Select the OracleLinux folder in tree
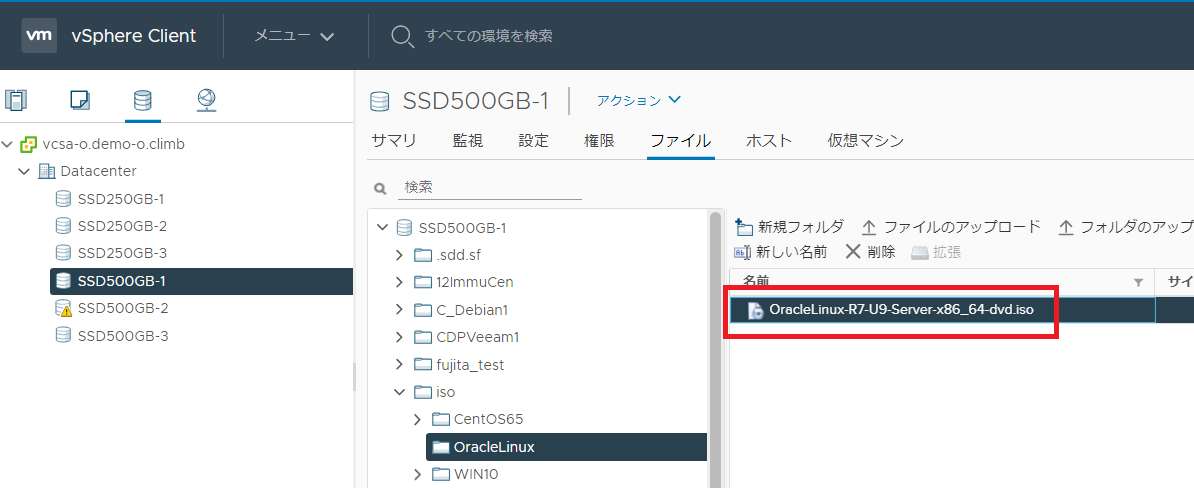 (567, 447)
